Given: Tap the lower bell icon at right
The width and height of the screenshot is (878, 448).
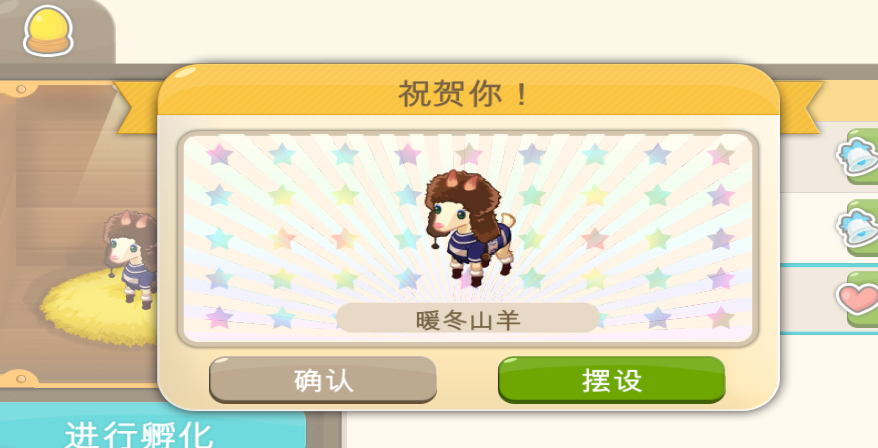Looking at the screenshot, I should click(x=858, y=227).
